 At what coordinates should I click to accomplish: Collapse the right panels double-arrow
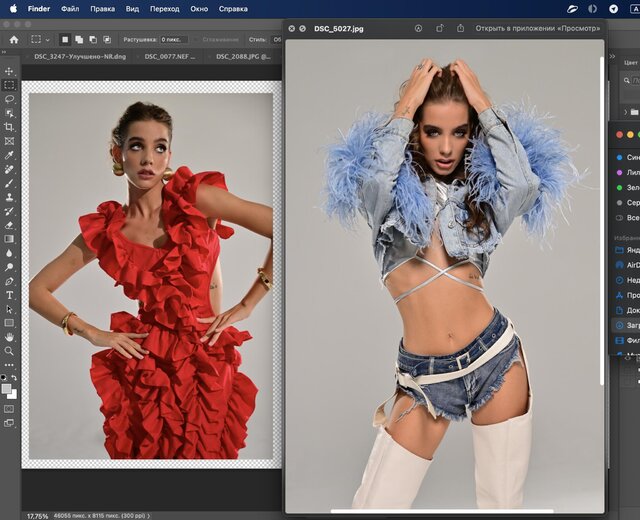[x=612, y=56]
